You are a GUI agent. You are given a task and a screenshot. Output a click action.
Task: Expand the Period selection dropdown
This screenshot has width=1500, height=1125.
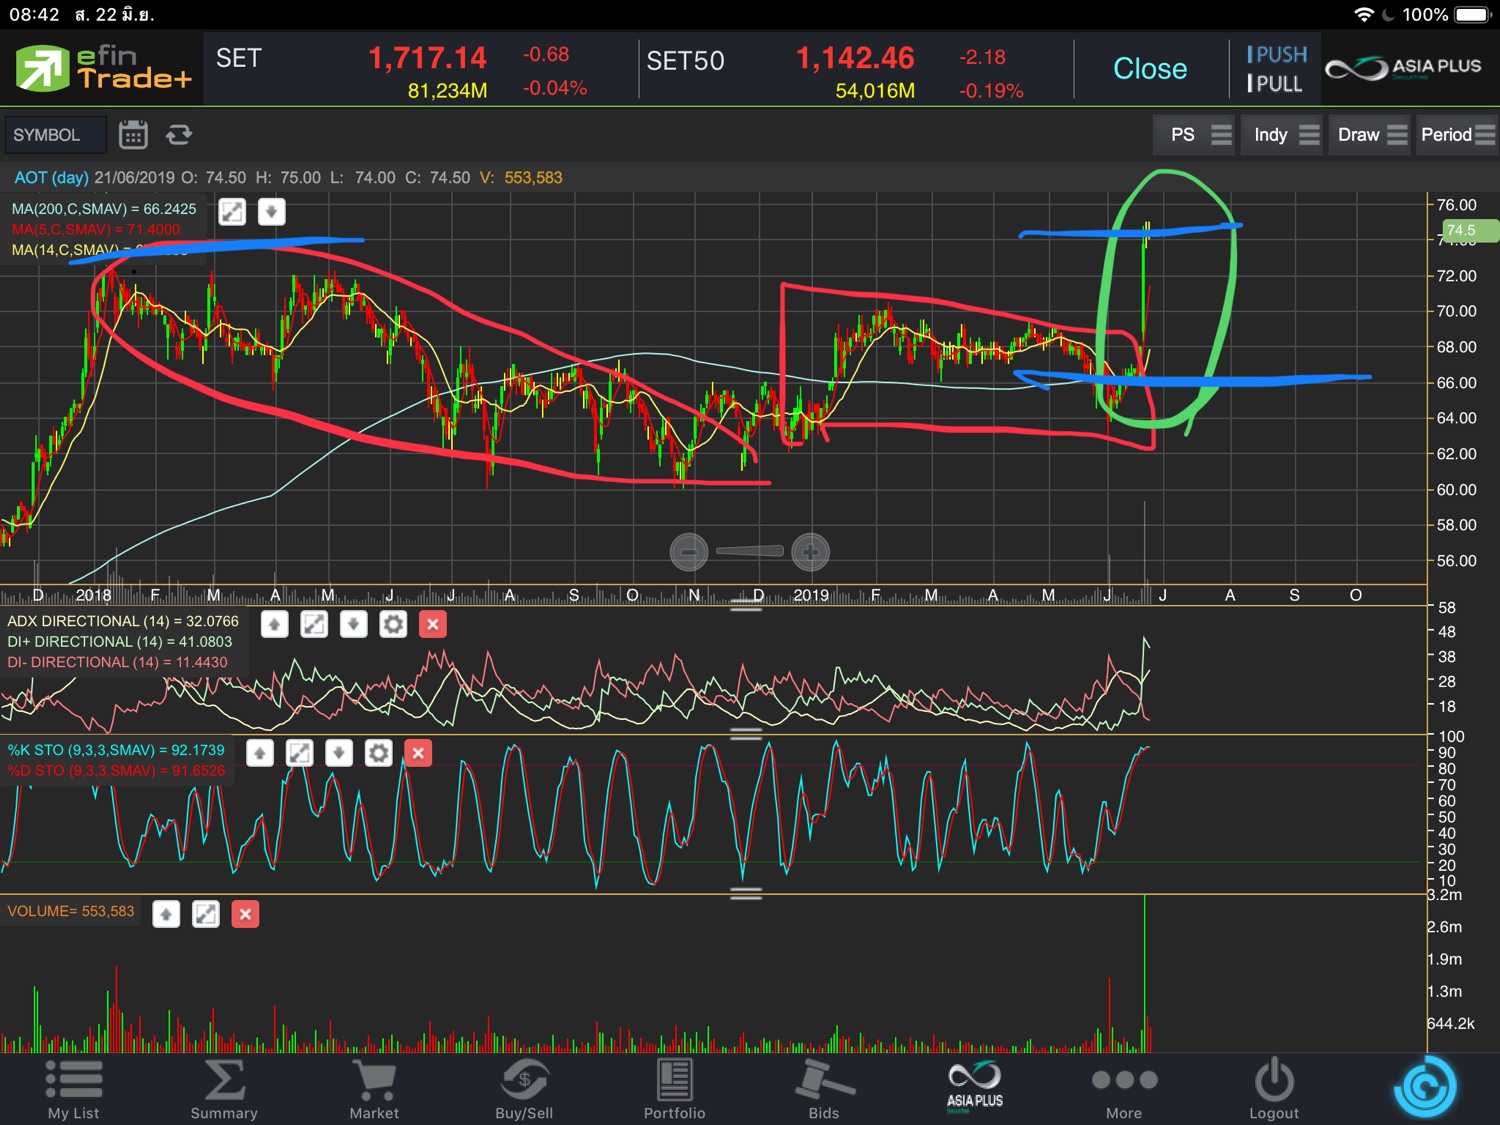1457,135
